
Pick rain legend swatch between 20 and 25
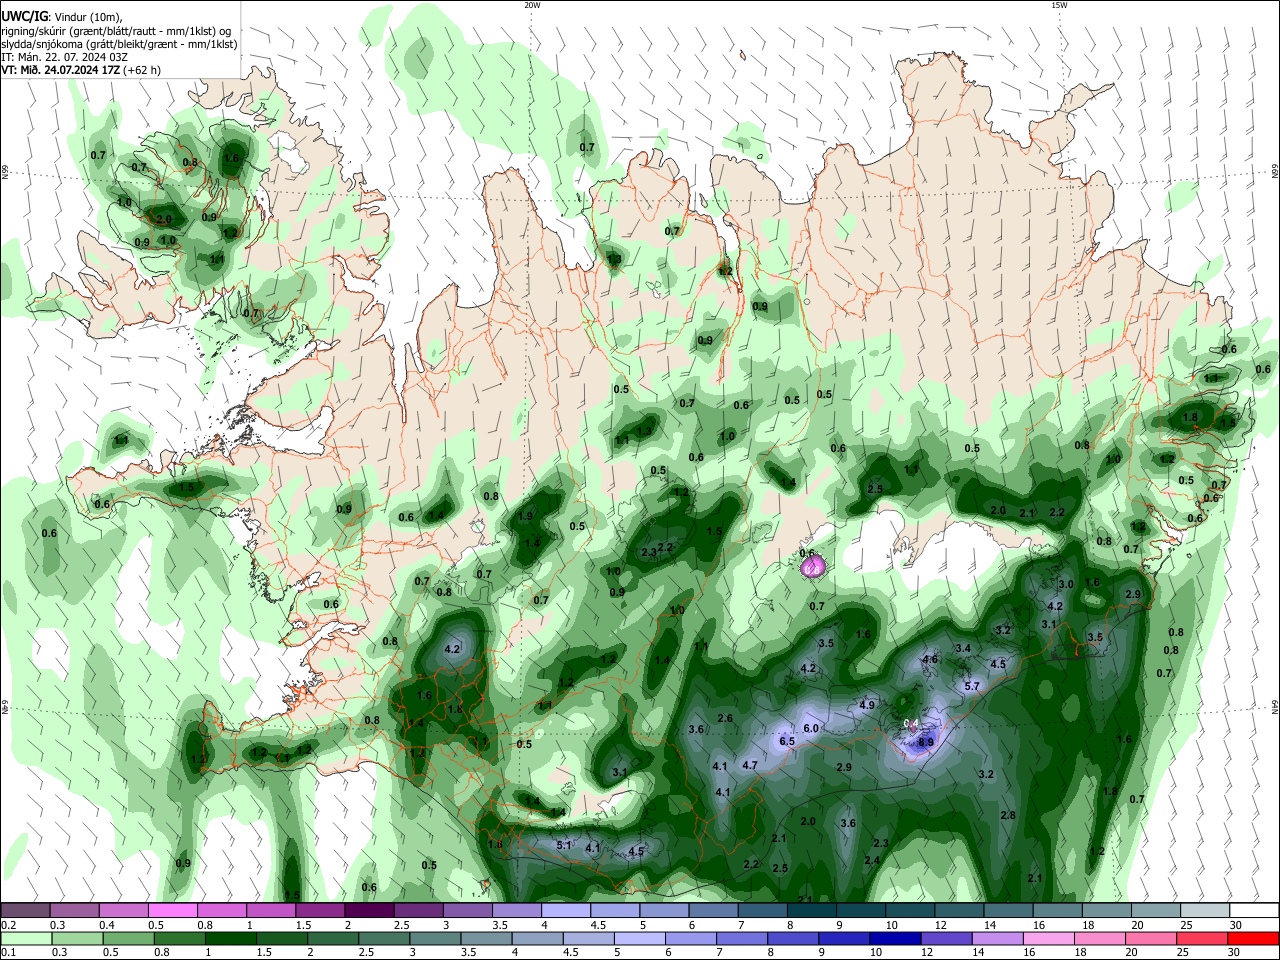click(1150, 938)
